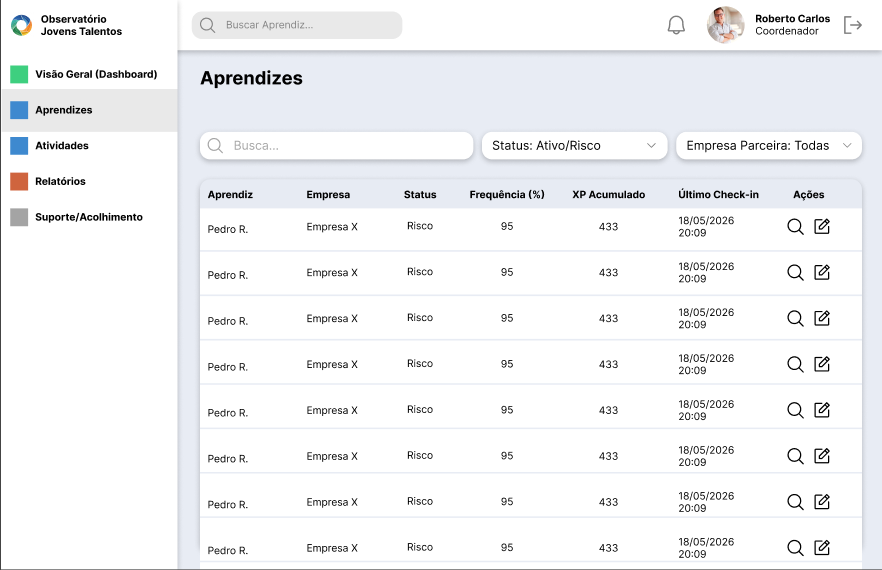The width and height of the screenshot is (882, 570).
Task: Open the Suporte/Acolhimento section
Action: 89,217
